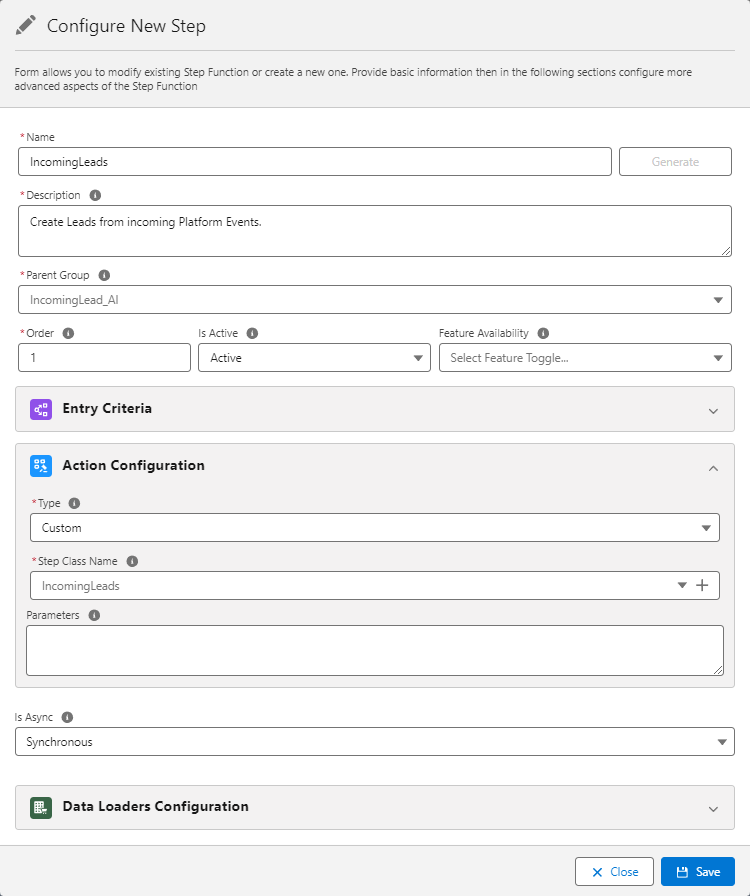Expand the Entry Criteria section

[x=713, y=410]
